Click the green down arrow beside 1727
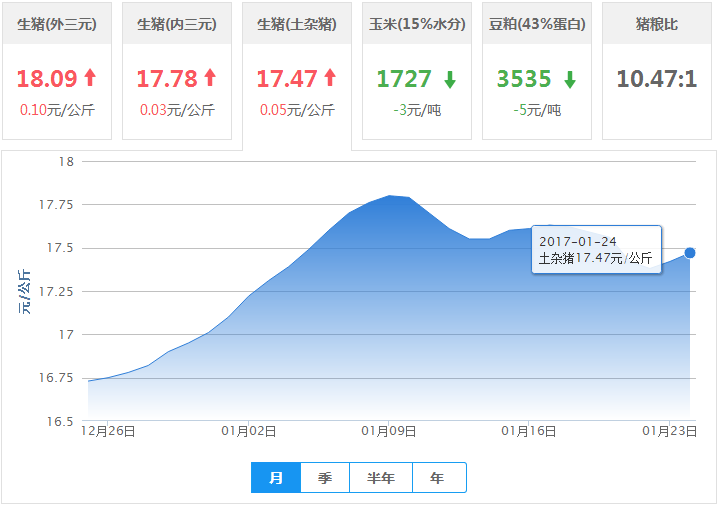The width and height of the screenshot is (721, 509). click(x=450, y=80)
